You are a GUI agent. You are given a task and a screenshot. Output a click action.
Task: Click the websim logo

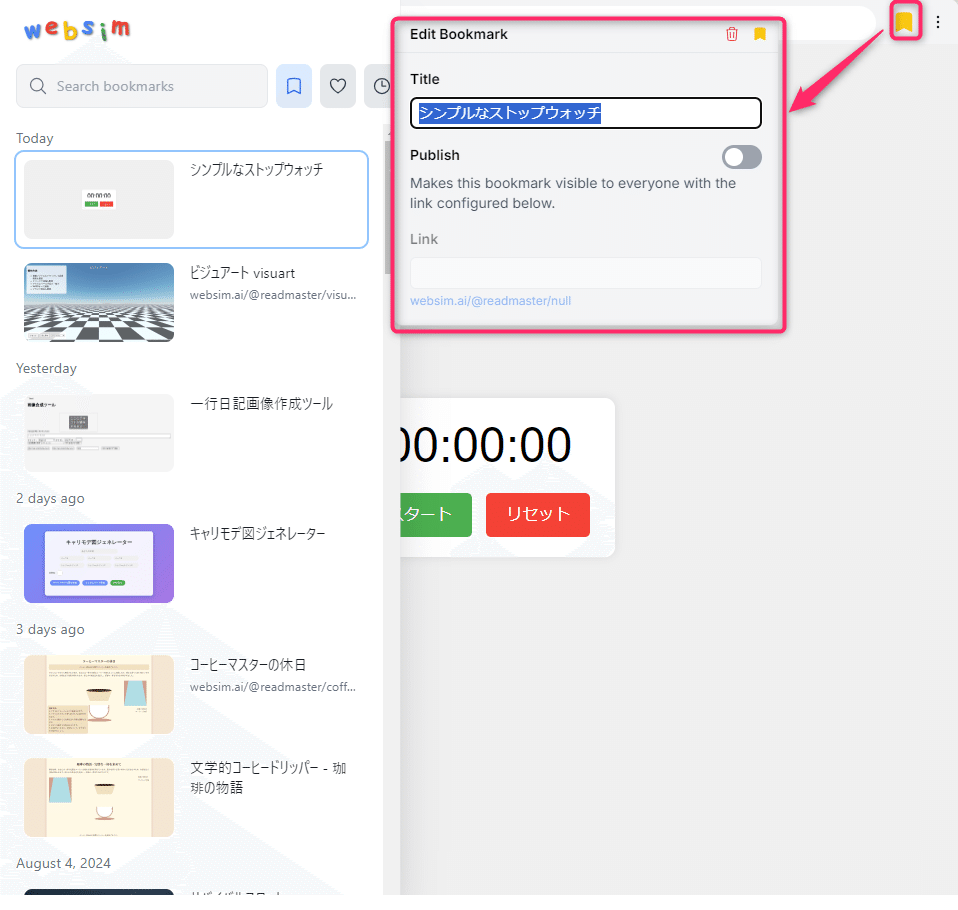pyautogui.click(x=77, y=29)
